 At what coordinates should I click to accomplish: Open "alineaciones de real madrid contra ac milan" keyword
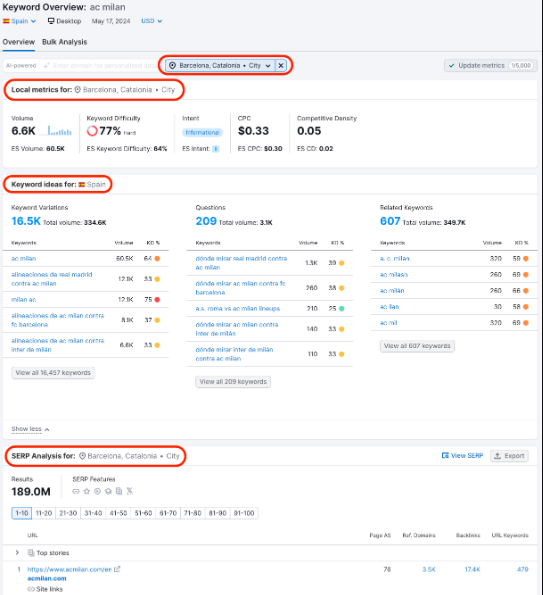52,279
